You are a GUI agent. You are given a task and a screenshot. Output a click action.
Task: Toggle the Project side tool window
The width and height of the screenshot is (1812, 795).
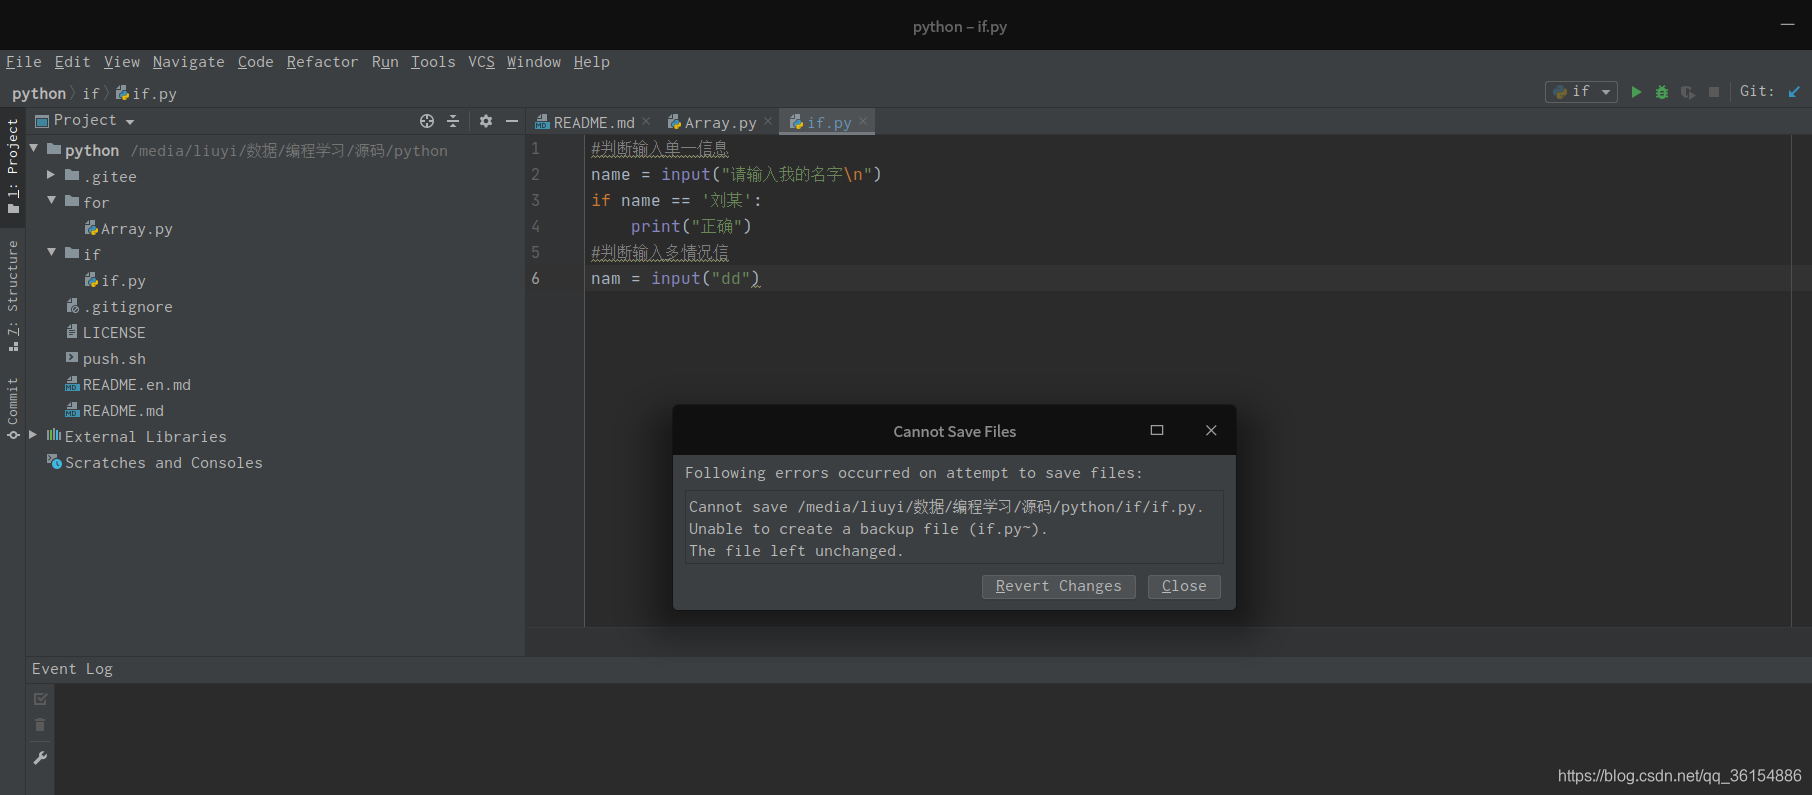(12, 166)
